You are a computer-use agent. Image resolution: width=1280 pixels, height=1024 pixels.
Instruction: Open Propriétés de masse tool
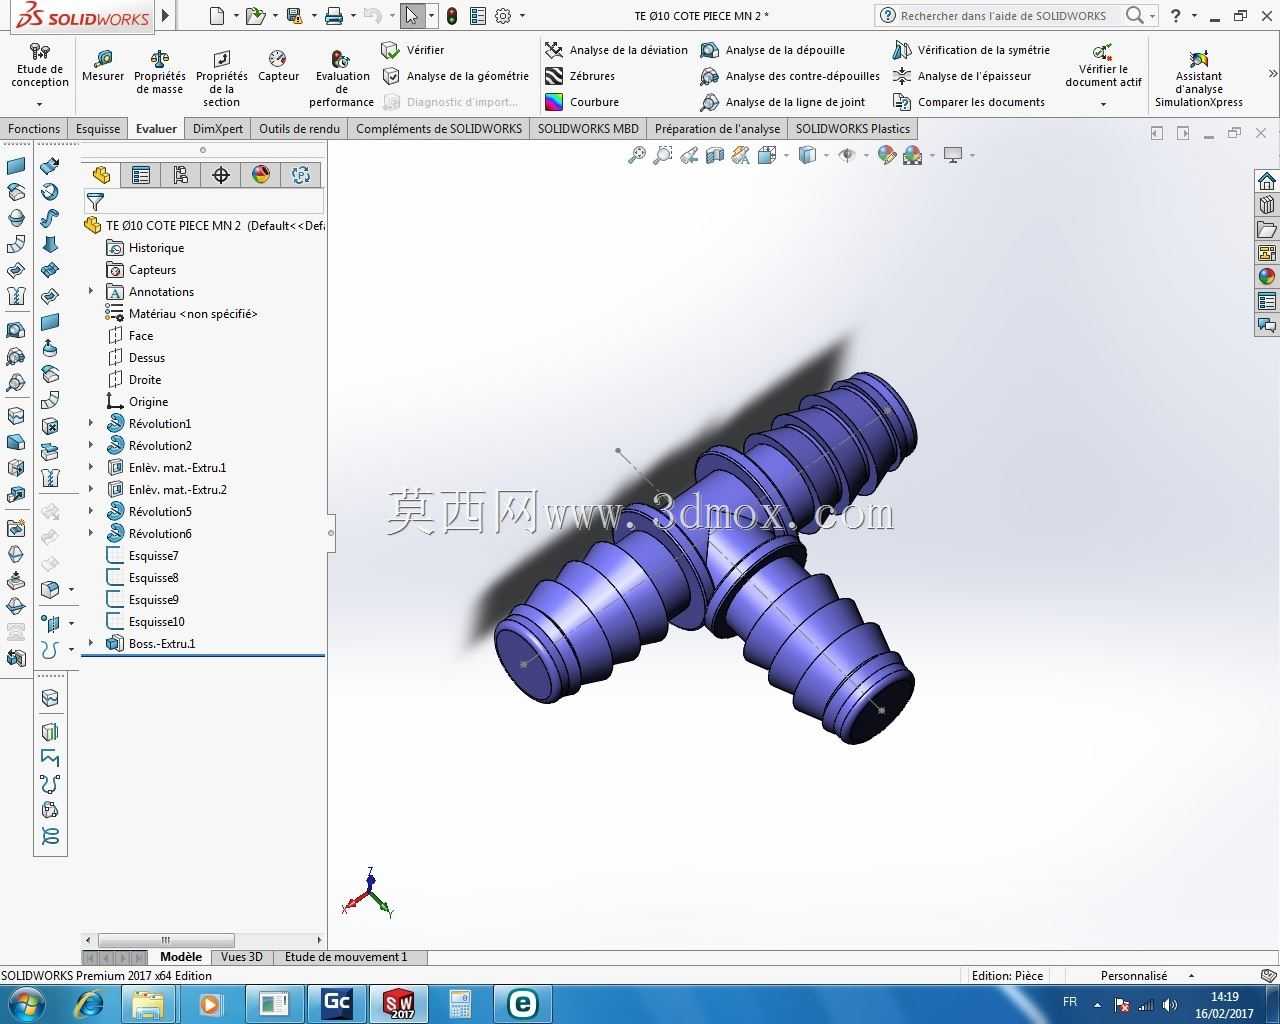pos(160,73)
